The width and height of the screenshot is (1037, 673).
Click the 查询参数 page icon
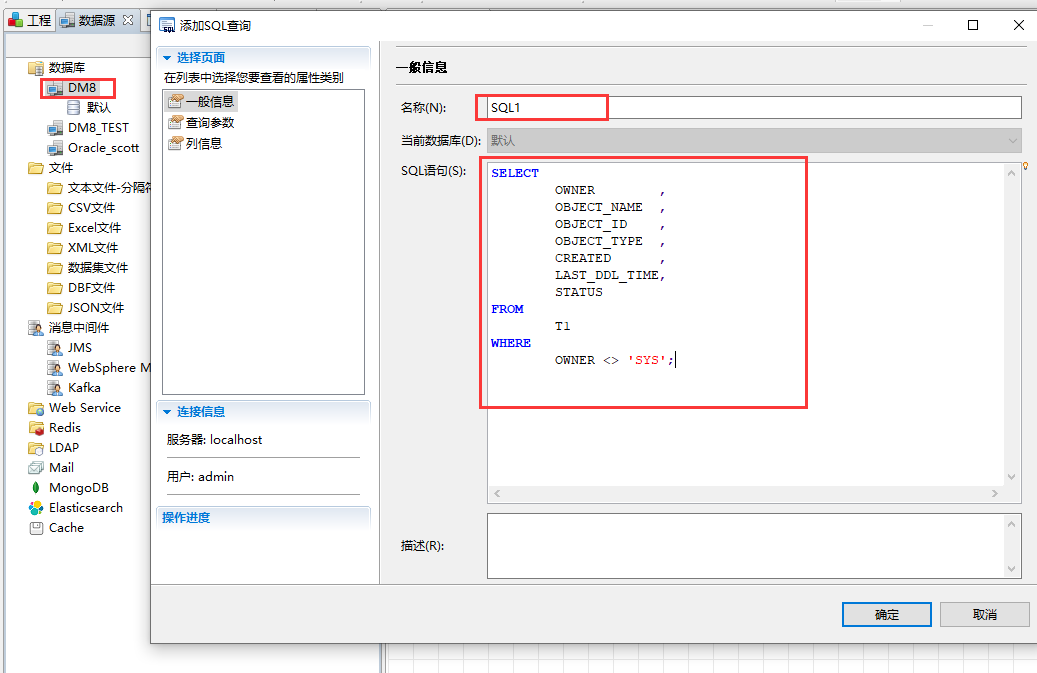175,122
